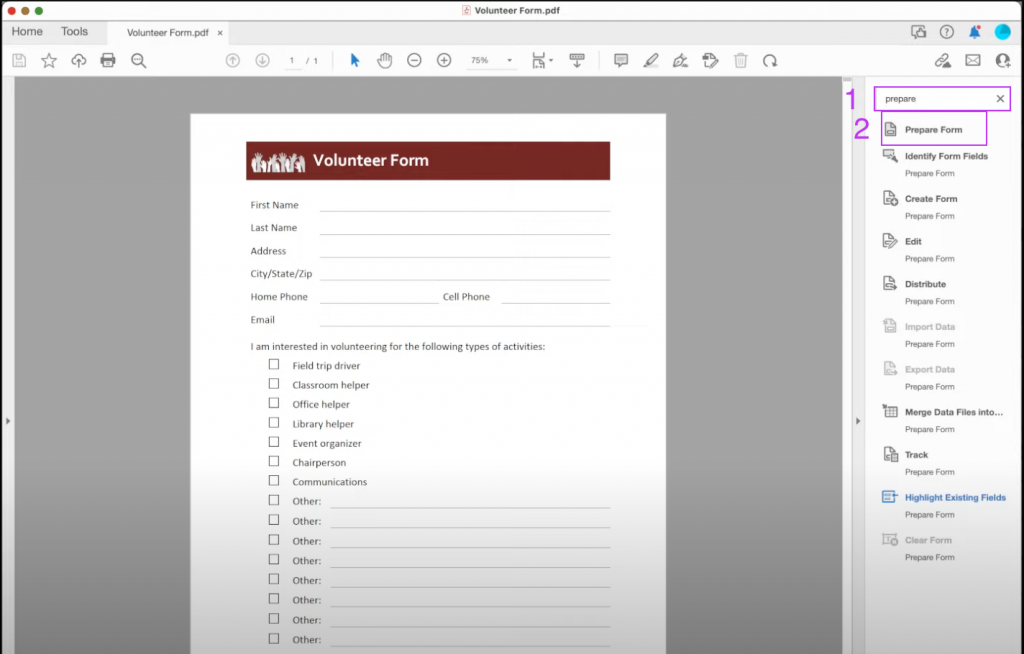Check the Field trip driver checkbox
This screenshot has width=1024, height=654.
[274, 364]
